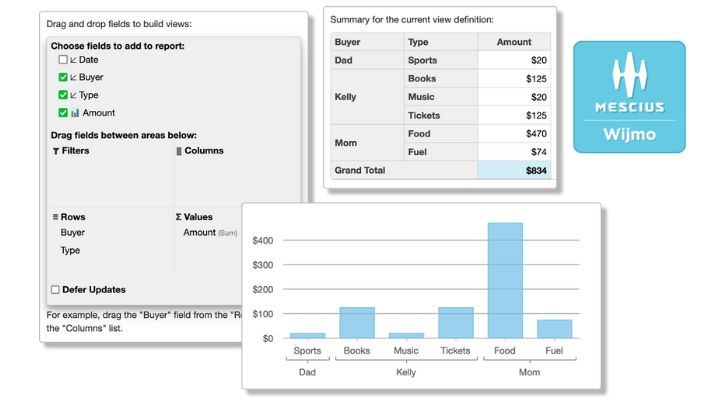This screenshot has height=400, width=718.
Task: Click the Filters funnel icon
Action: click(55, 151)
